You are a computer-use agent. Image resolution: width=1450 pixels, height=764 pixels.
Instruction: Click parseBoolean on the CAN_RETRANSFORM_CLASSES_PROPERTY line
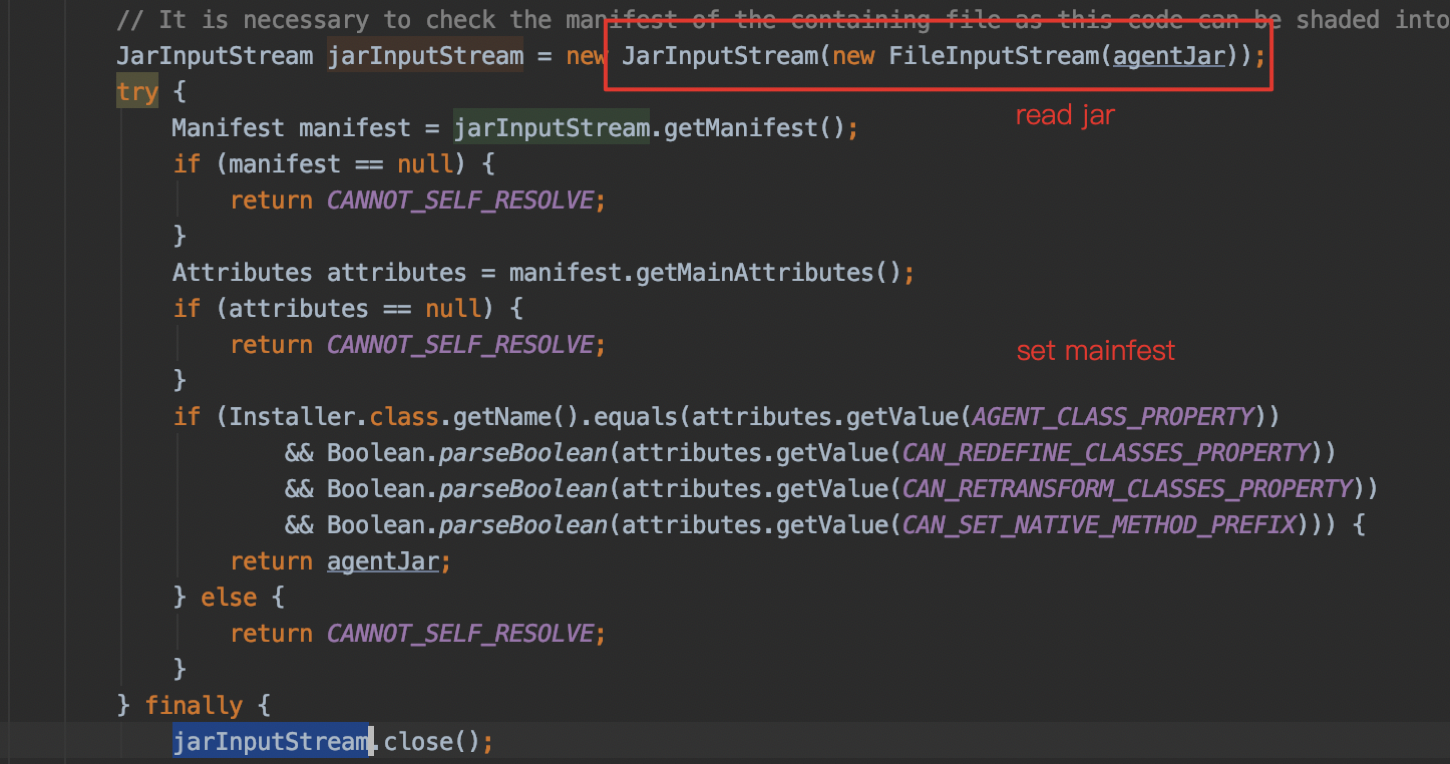point(523,488)
